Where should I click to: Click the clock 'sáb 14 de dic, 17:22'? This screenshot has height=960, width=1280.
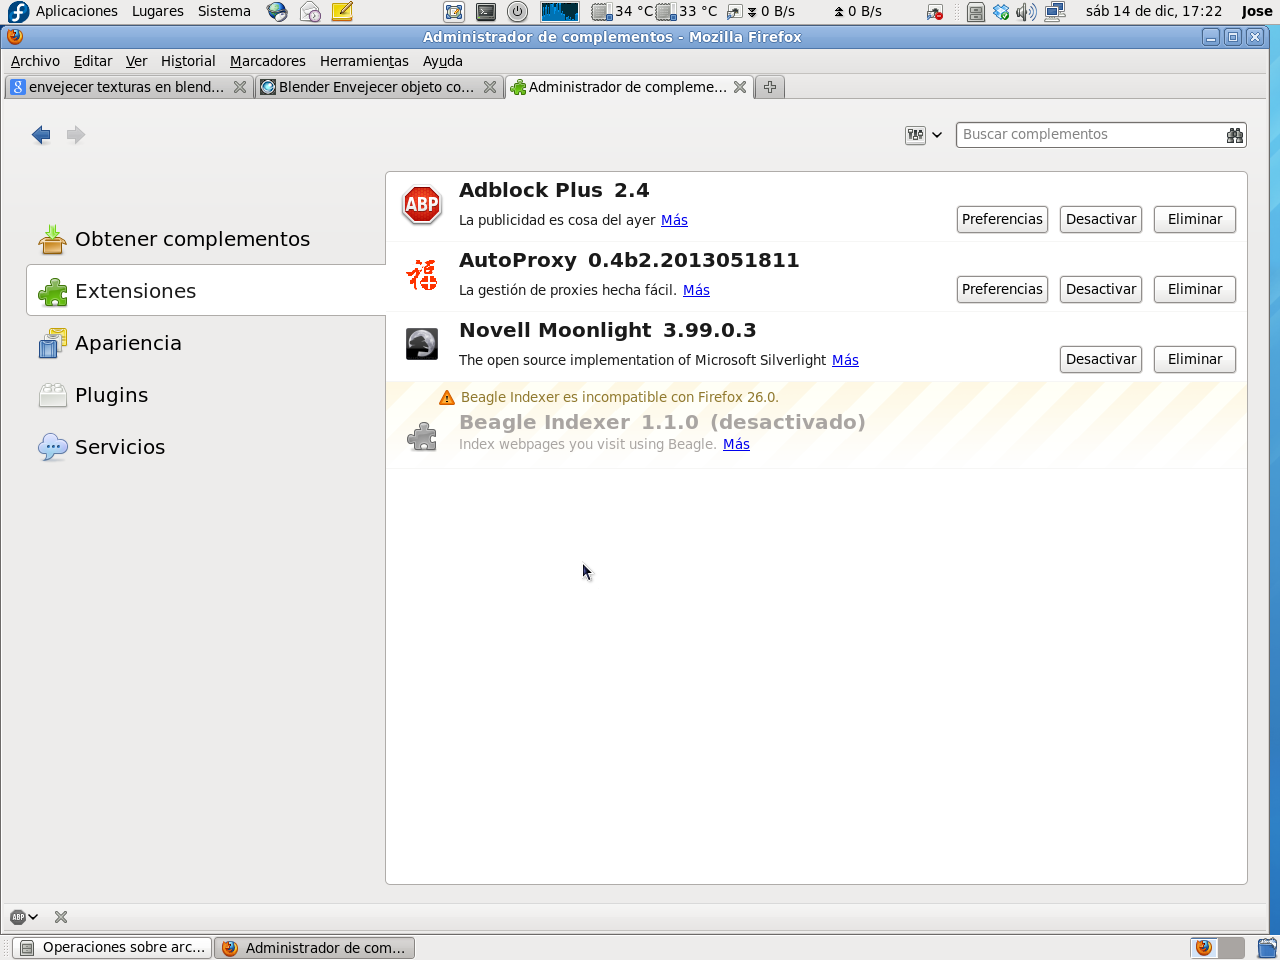pos(1154,11)
